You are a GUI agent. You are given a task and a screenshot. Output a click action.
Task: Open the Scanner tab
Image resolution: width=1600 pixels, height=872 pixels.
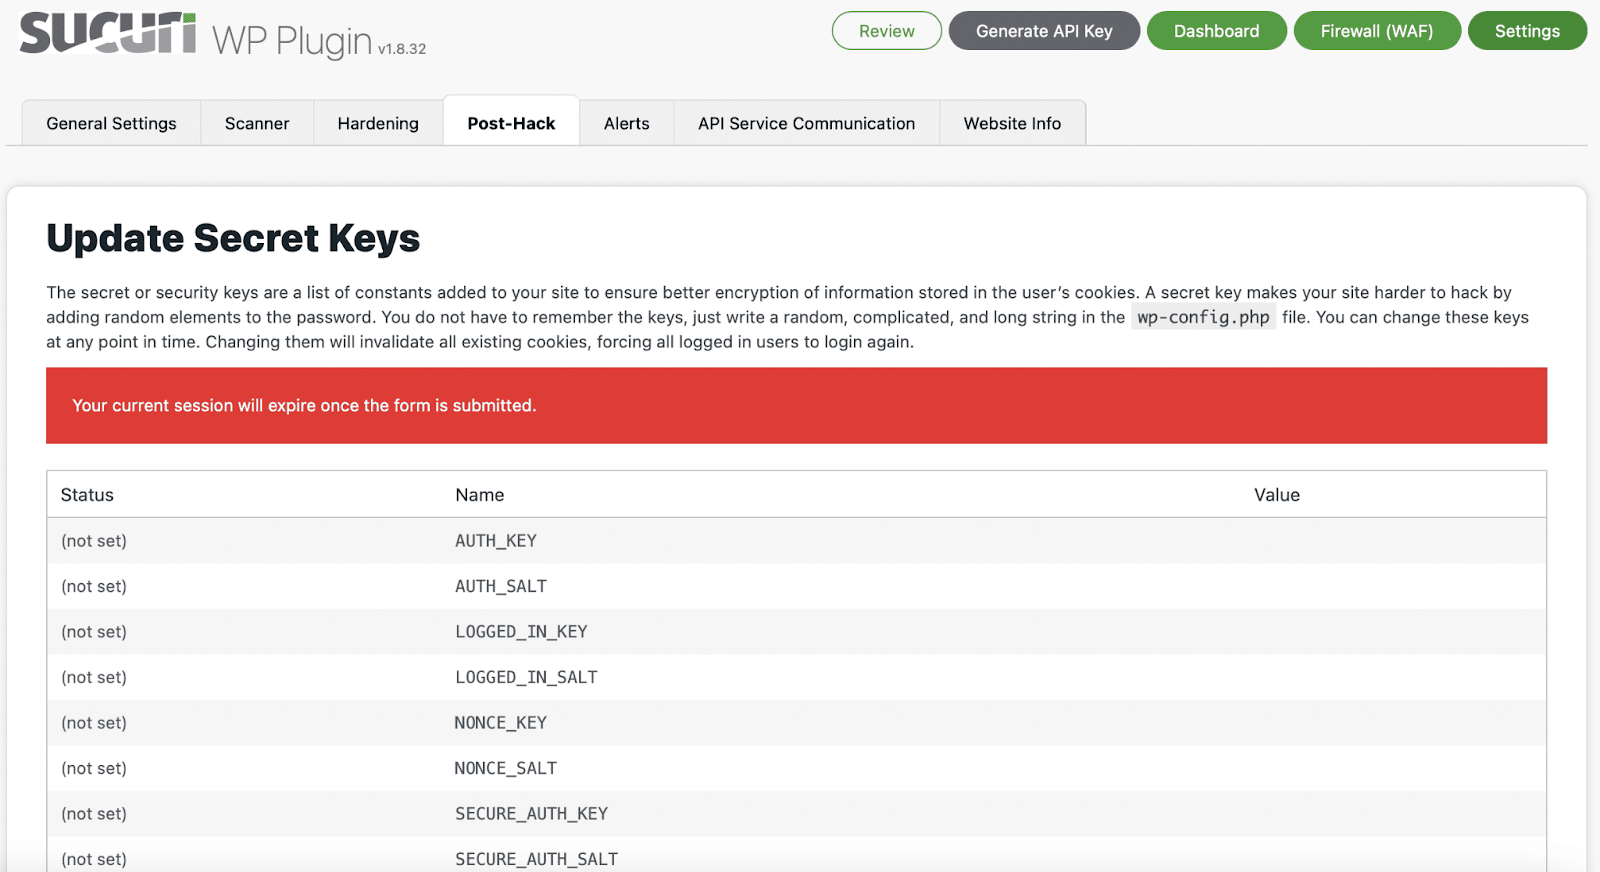(257, 123)
